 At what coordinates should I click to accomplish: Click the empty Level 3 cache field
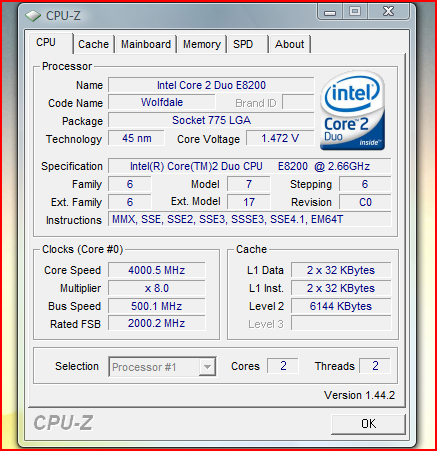(341, 323)
